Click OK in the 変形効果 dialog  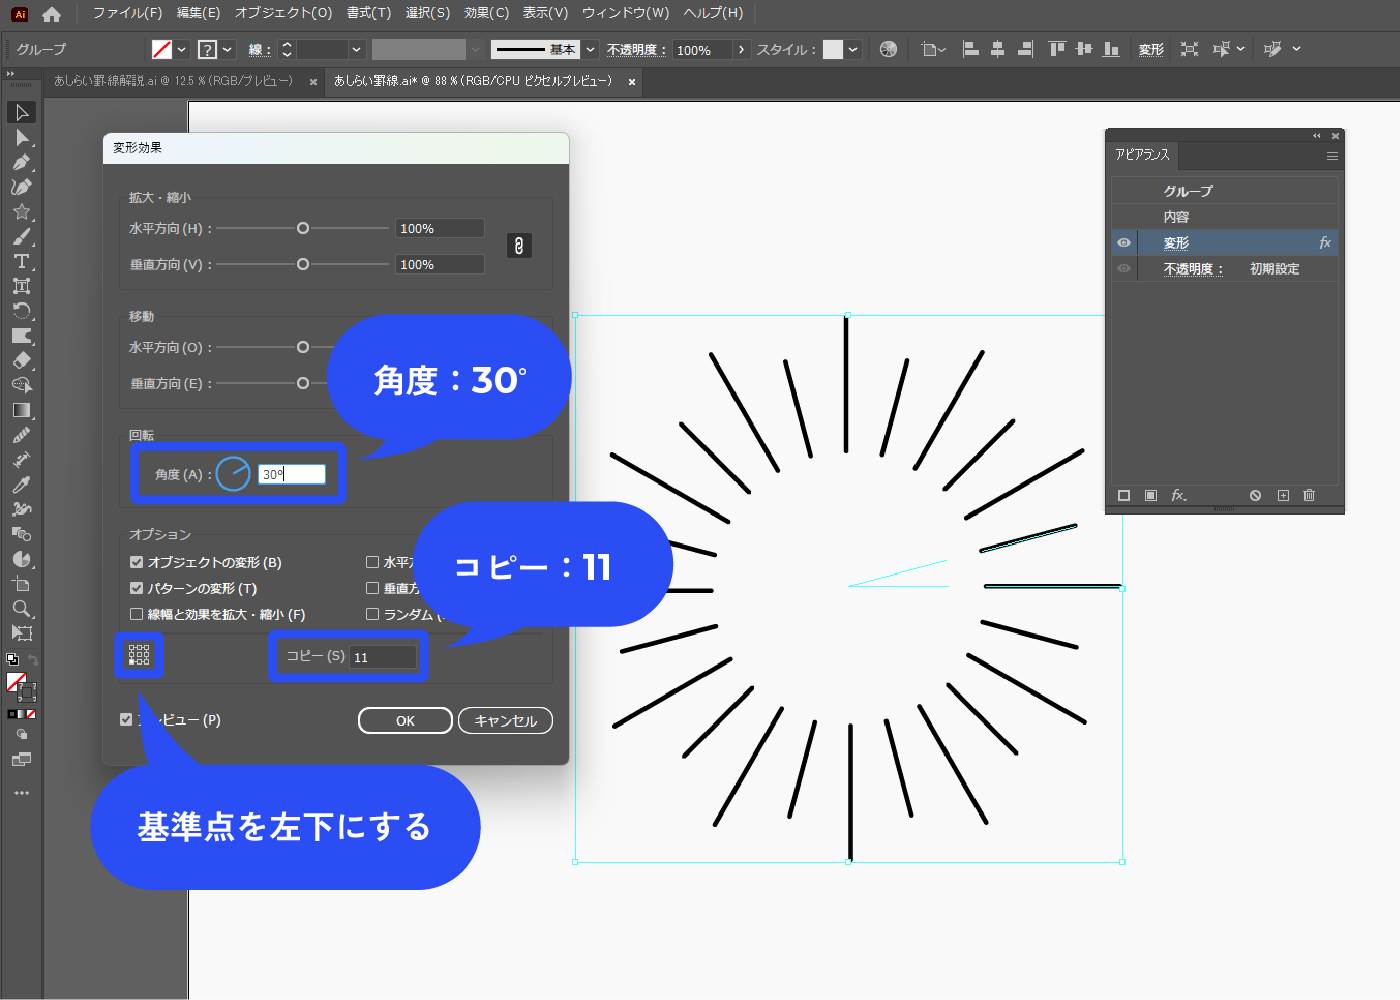point(405,721)
